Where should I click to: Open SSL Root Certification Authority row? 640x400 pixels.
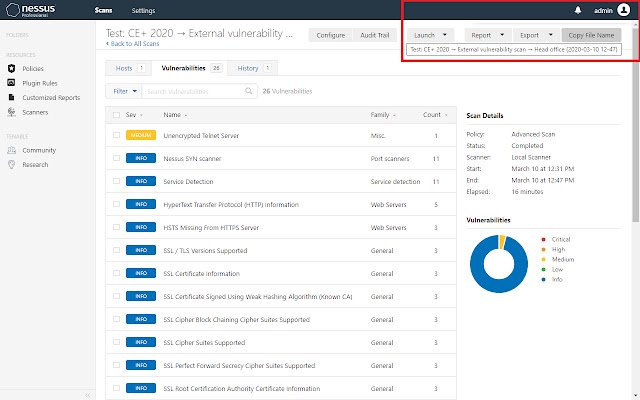[x=280, y=388]
